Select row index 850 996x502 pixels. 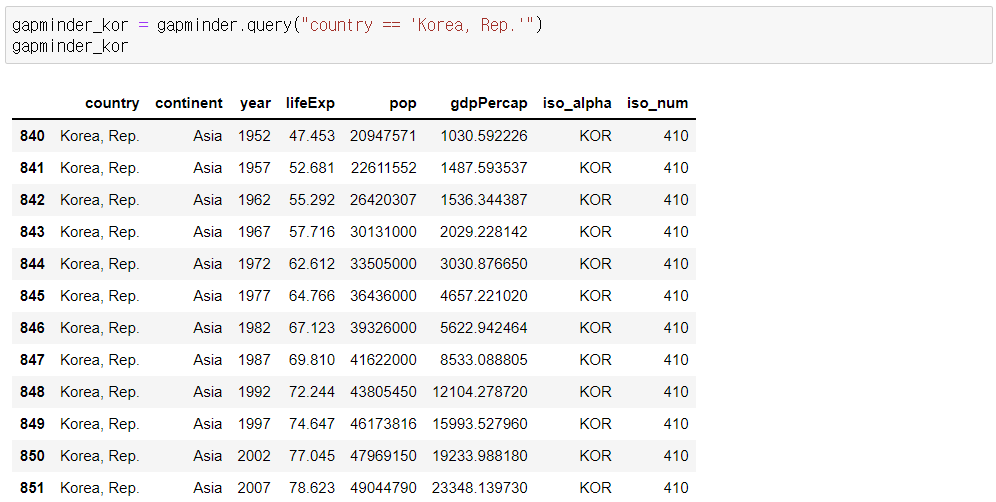click(32, 456)
